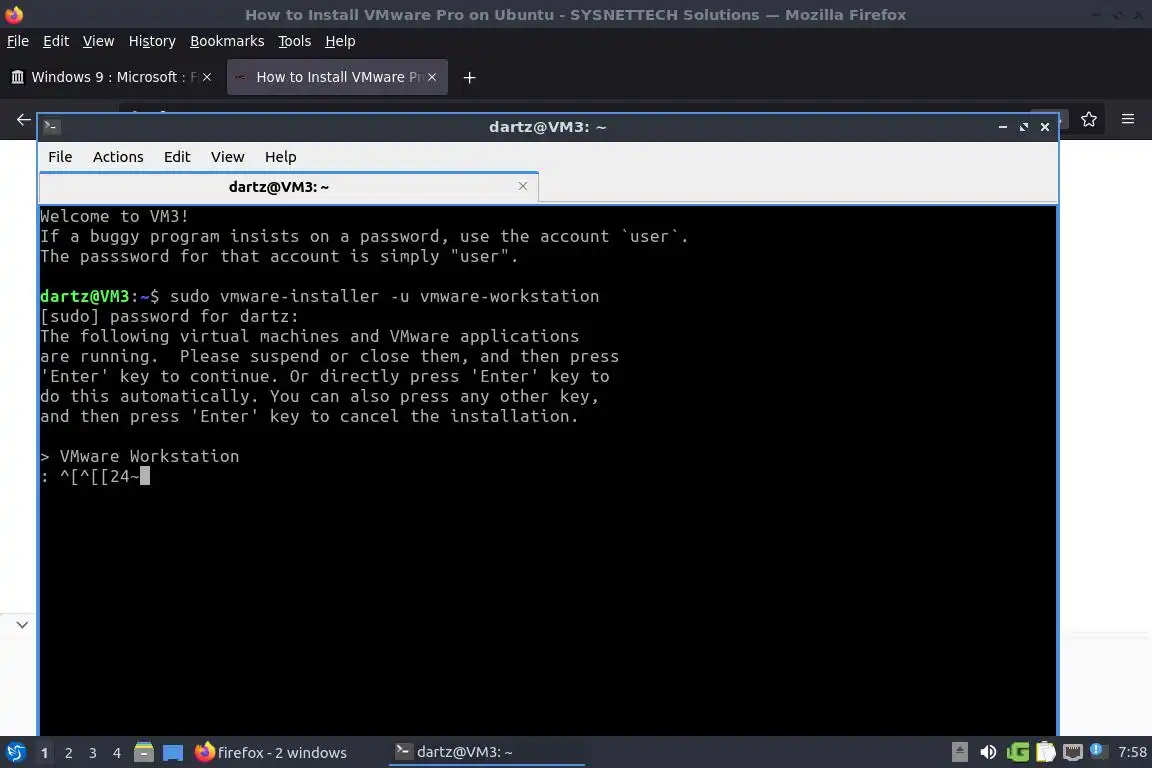Open Firefox Edit menu

[x=56, y=41]
